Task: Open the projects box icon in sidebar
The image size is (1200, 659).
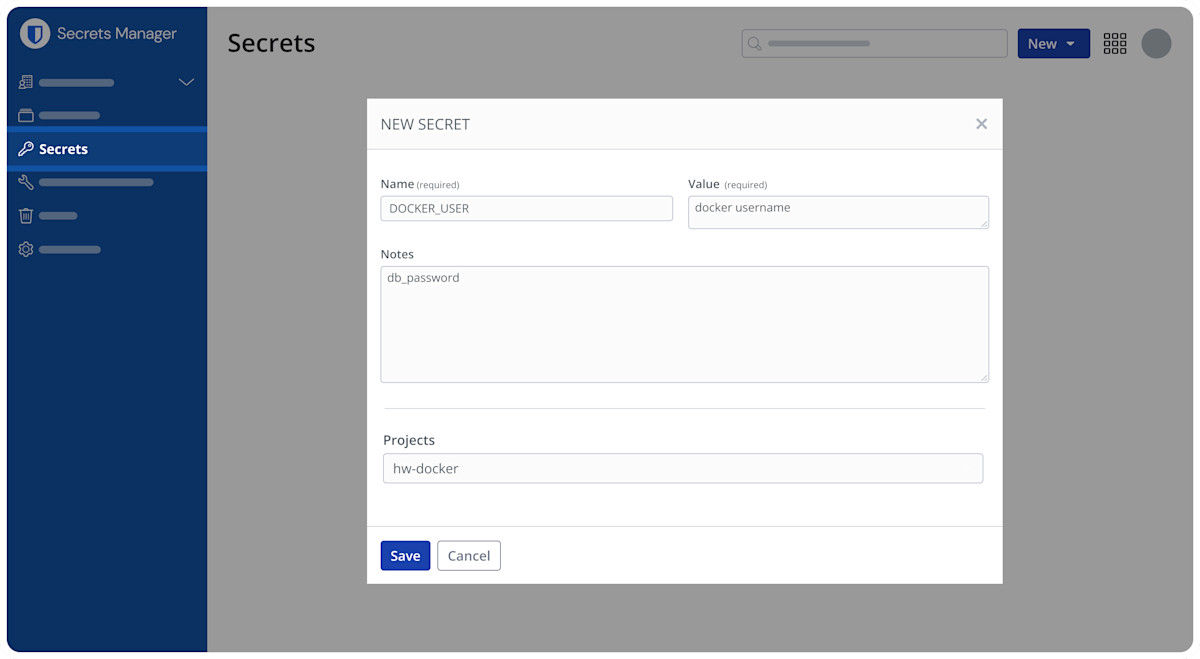Action: coord(26,115)
